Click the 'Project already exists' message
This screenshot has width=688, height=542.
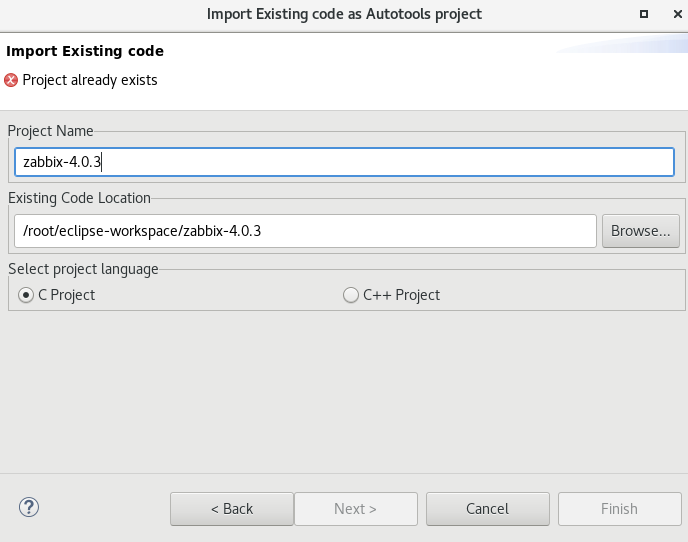[90, 80]
